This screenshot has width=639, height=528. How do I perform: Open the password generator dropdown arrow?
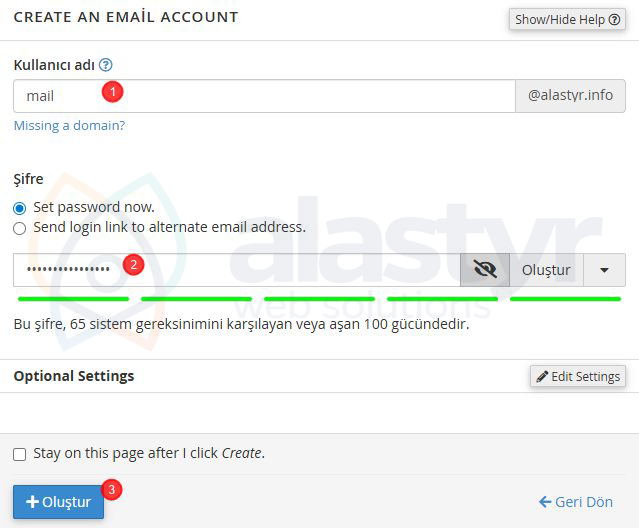(604, 270)
